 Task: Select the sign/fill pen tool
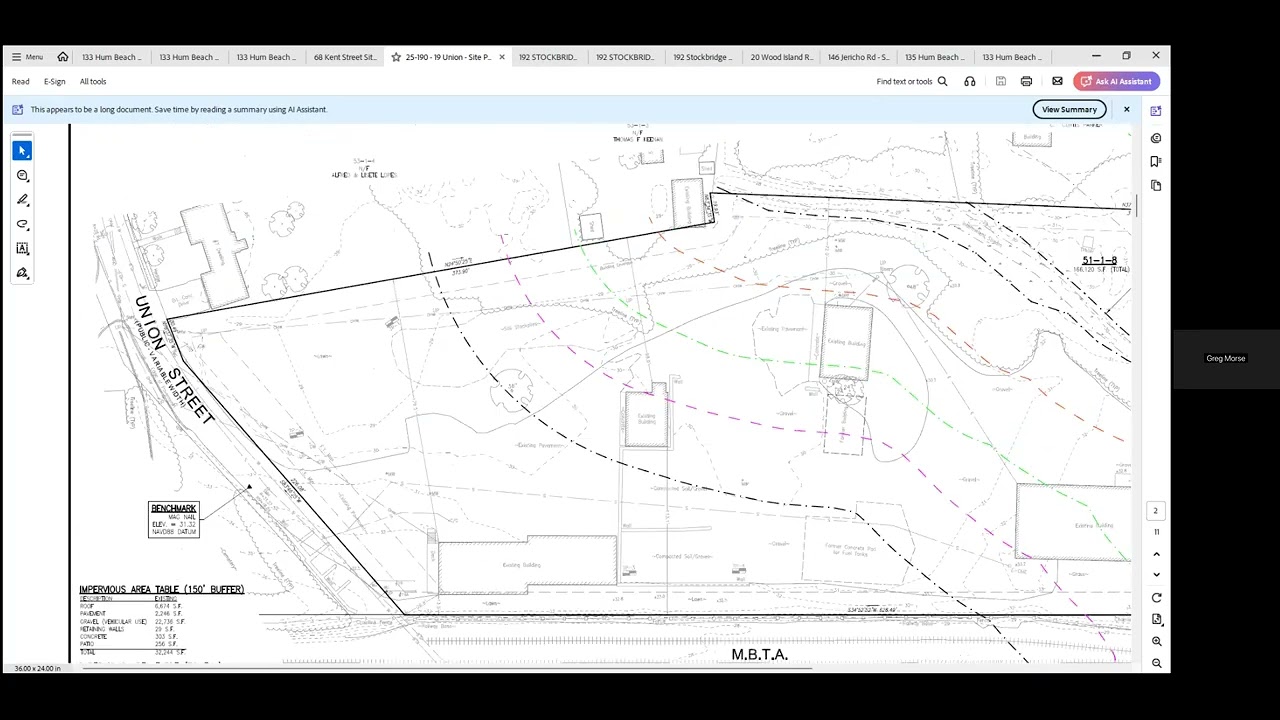pyautogui.click(x=22, y=273)
